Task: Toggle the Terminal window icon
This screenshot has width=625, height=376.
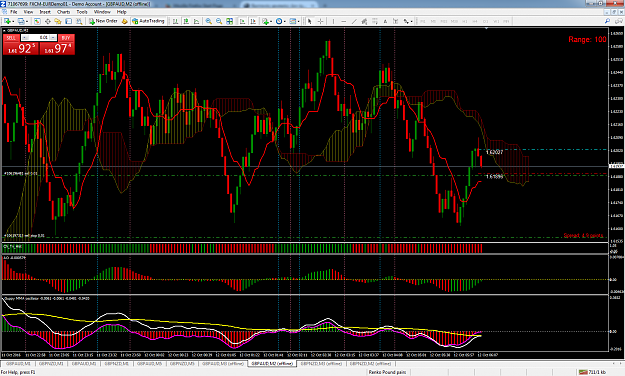Action: [x=69, y=21]
